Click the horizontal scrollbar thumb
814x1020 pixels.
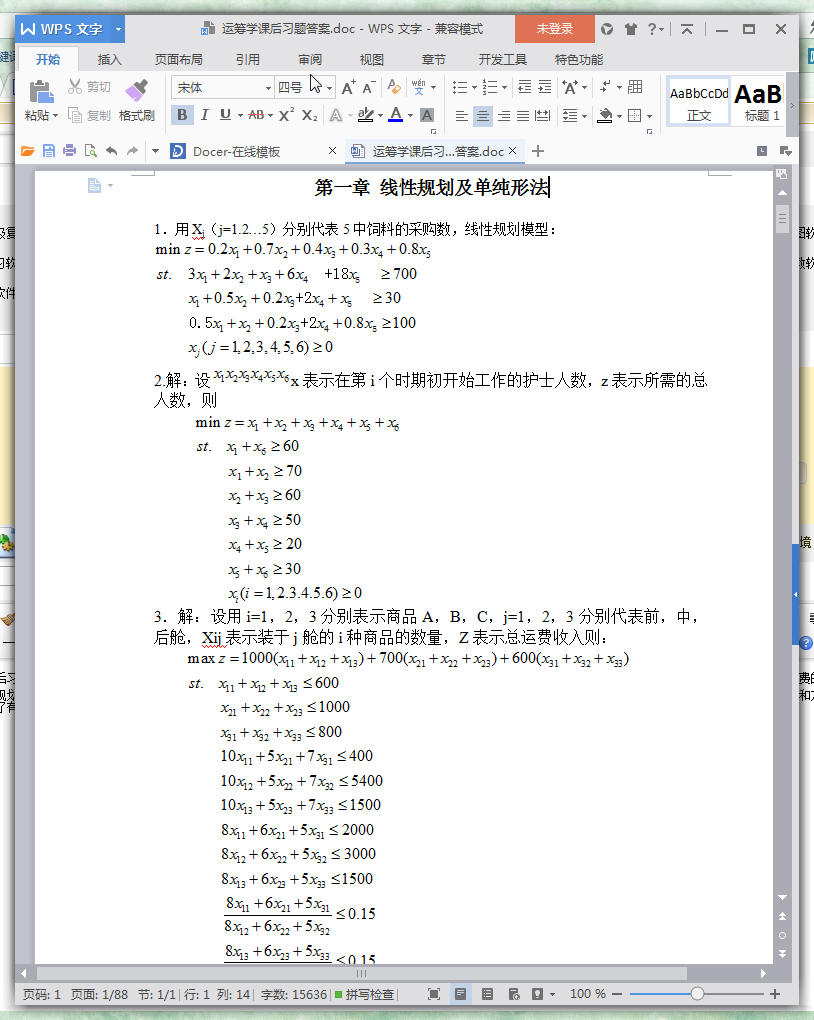coord(361,974)
